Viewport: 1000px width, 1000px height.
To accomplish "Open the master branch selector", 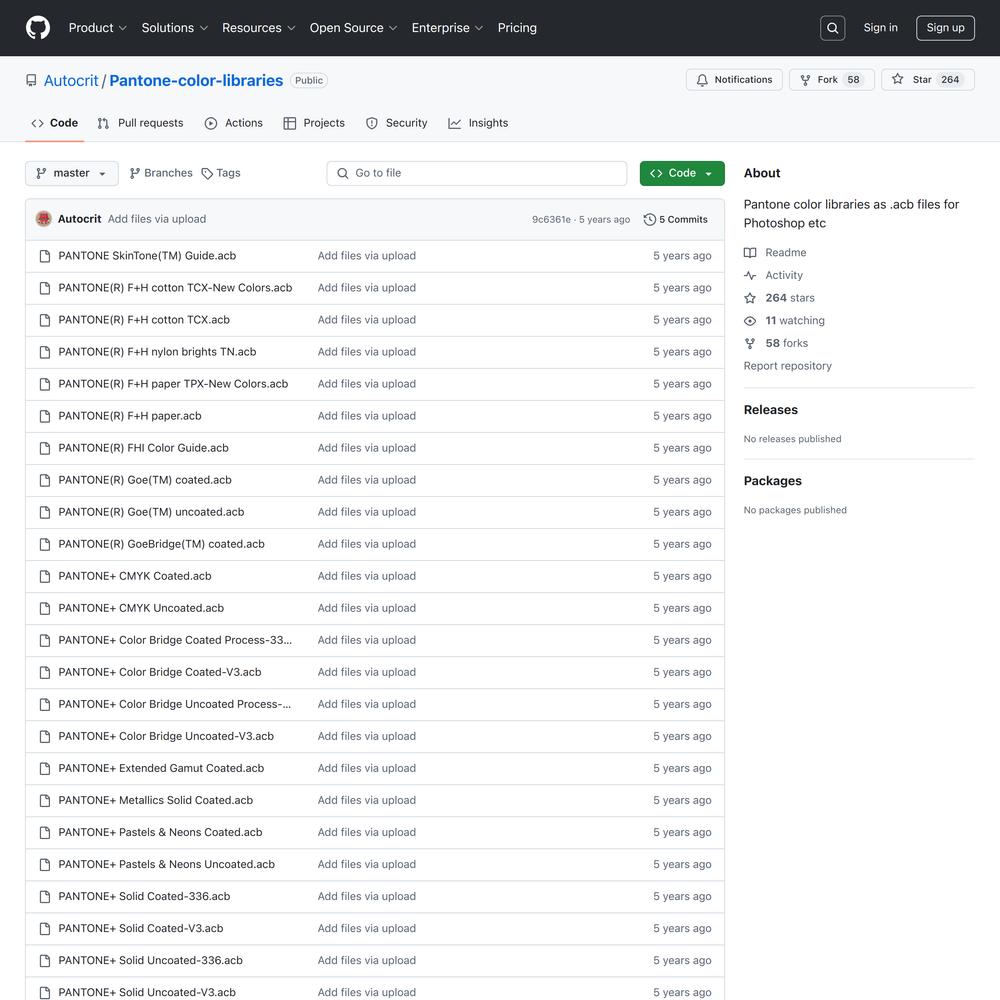I will 71,173.
